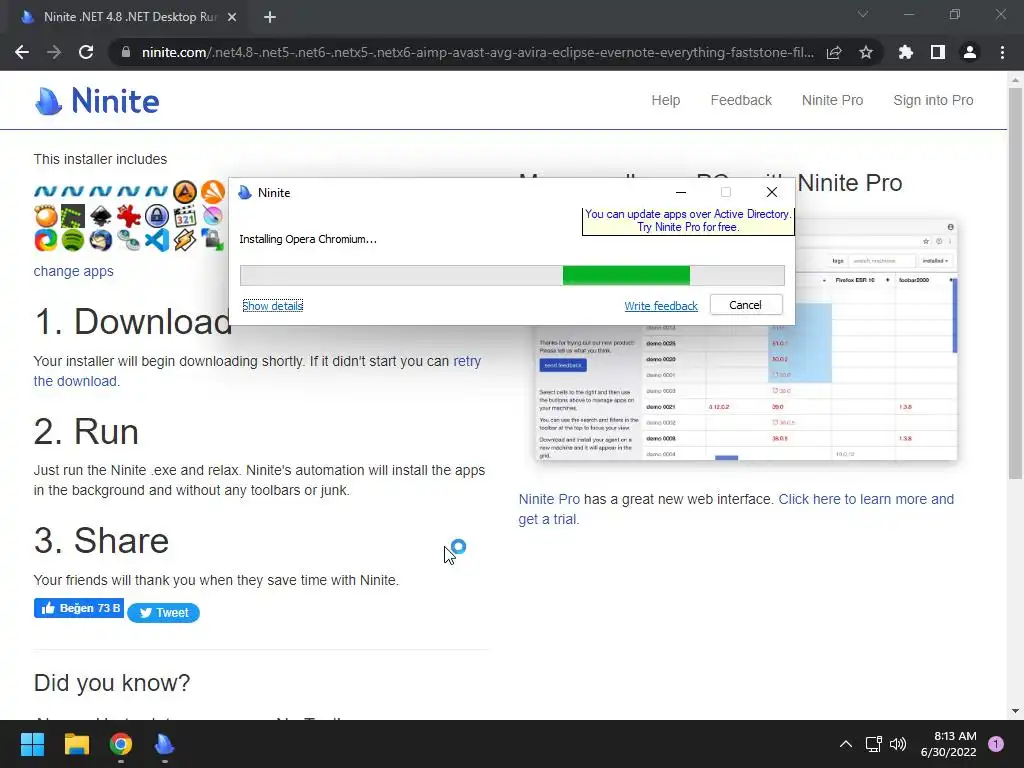Click Write feedback in installer dialog
1024x768 pixels.
click(661, 306)
